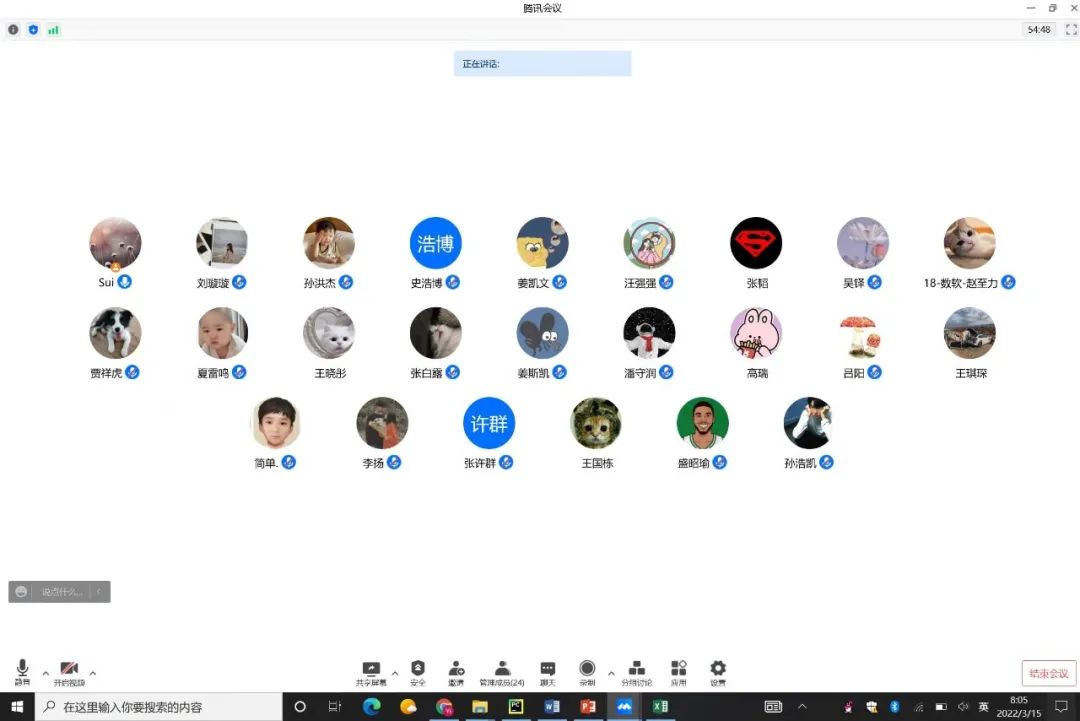This screenshot has height=721, width=1080.
Task: Expand the recording options arrow
Action: coord(611,673)
